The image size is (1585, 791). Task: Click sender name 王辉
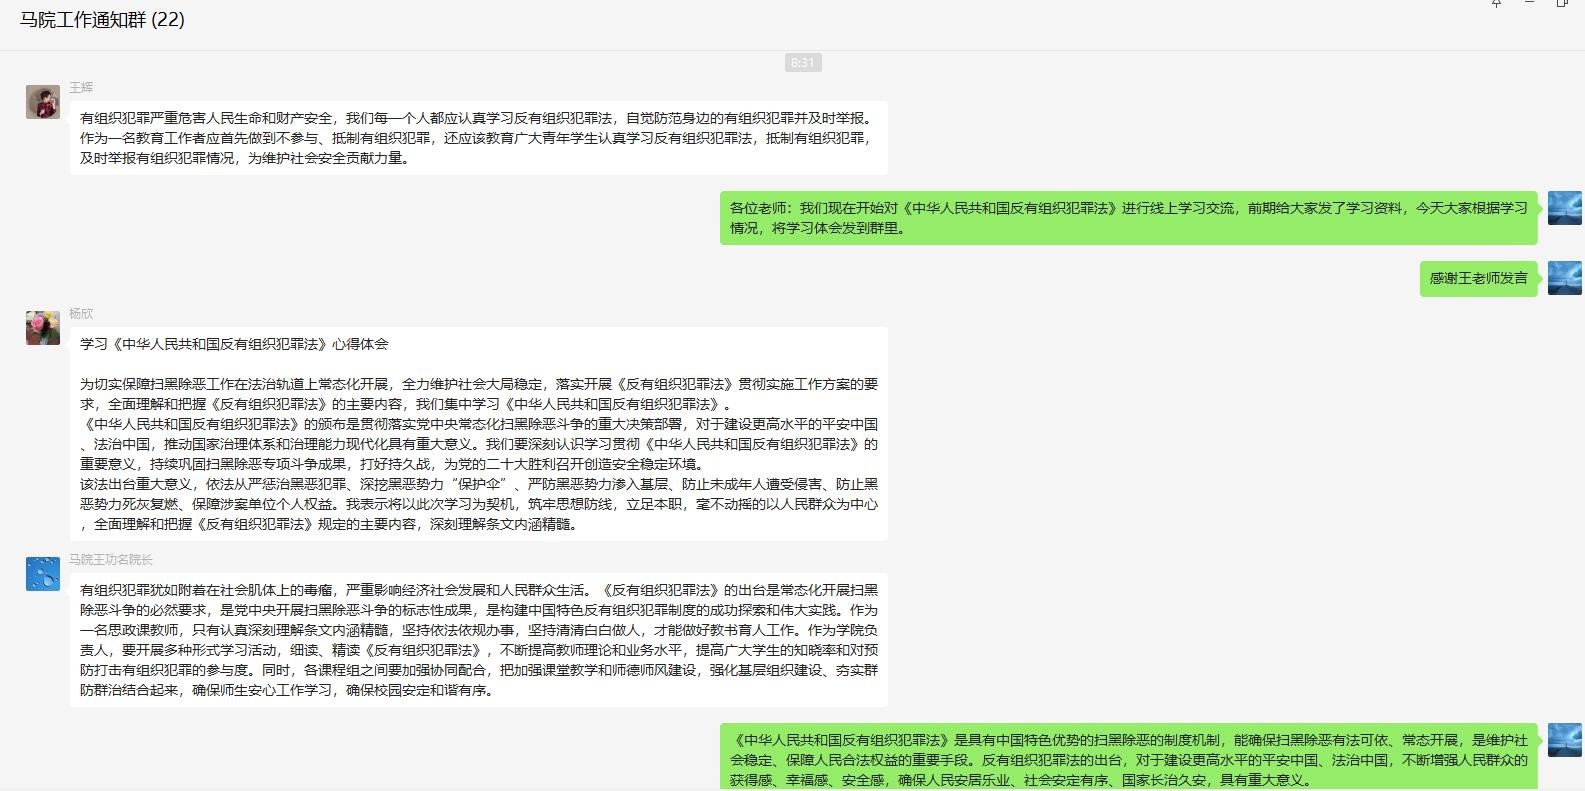[x=81, y=88]
